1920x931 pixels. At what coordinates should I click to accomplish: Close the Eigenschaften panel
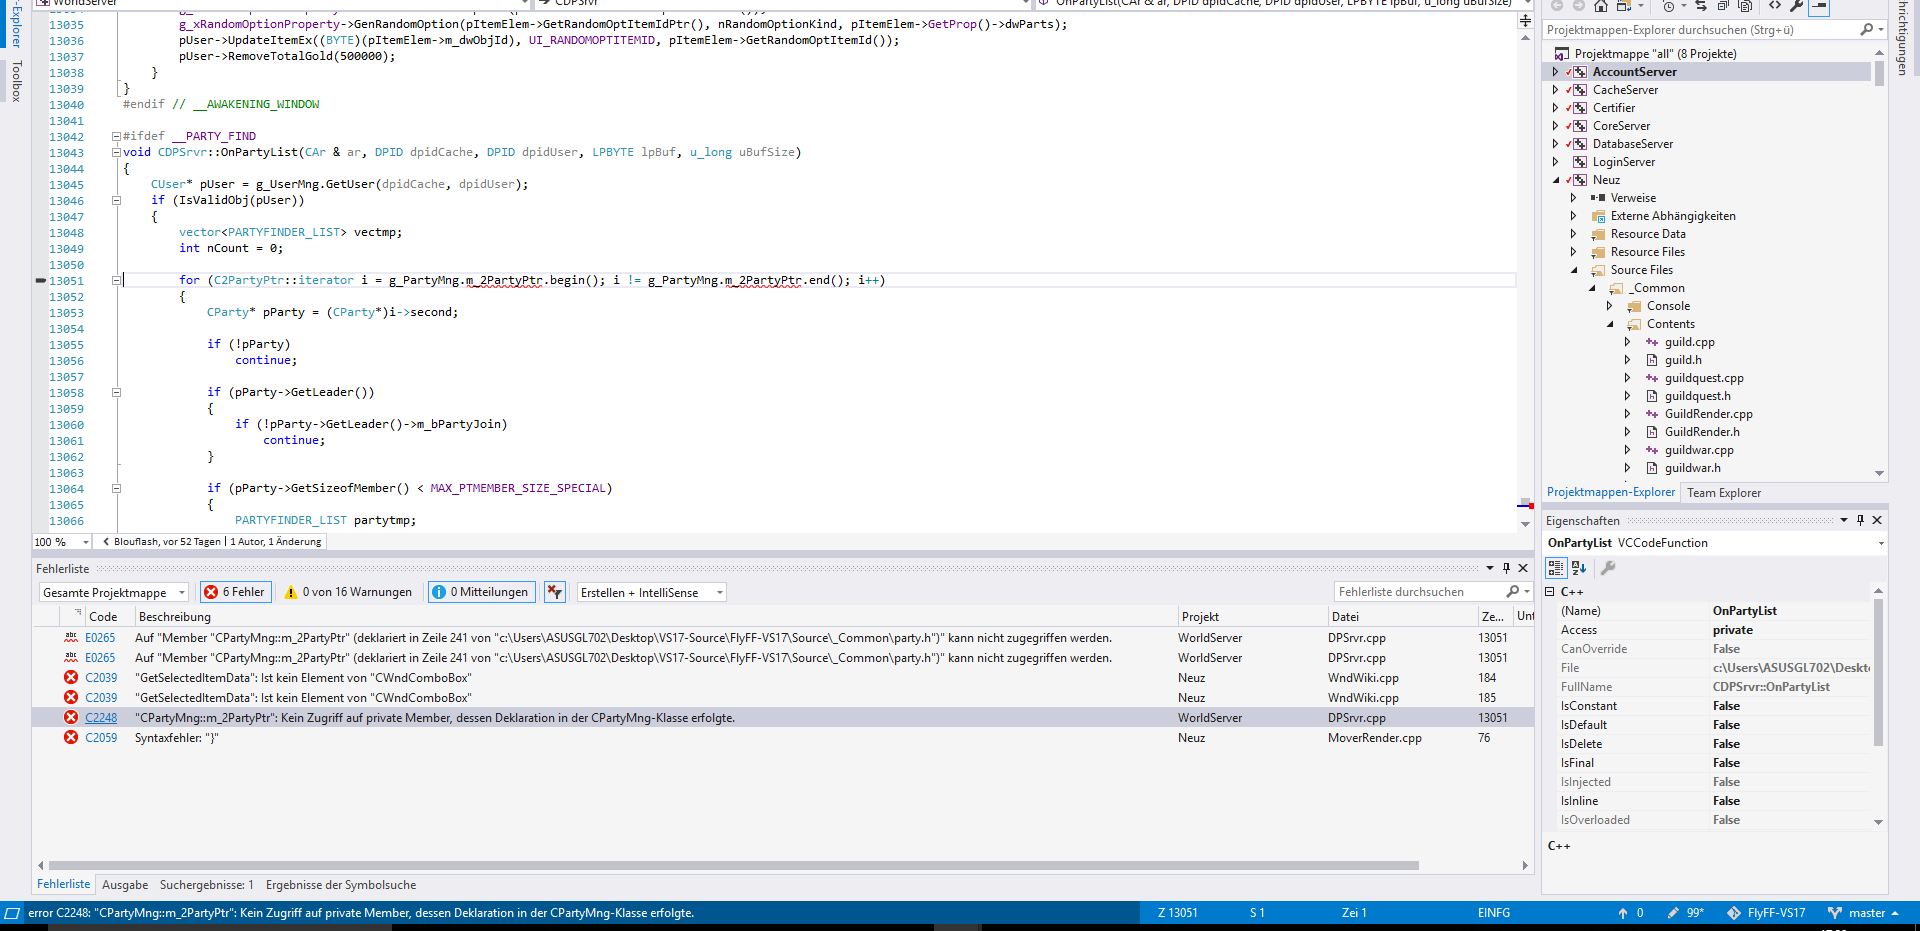click(1877, 520)
